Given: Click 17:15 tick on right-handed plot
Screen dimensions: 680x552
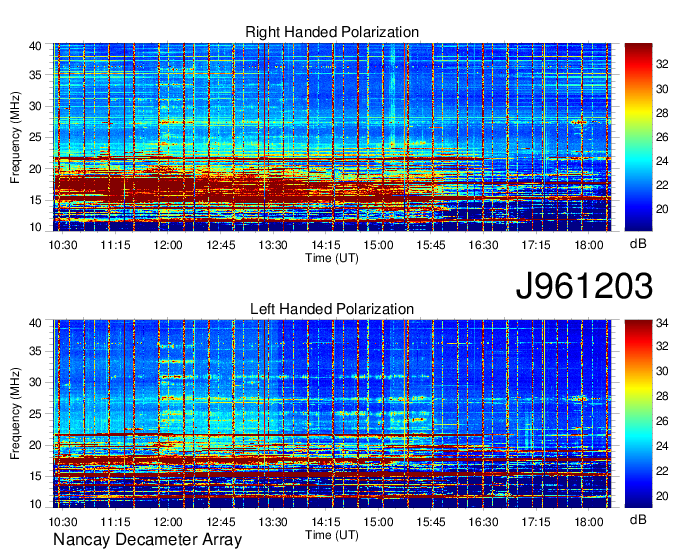Looking at the screenshot, I should point(536,245).
